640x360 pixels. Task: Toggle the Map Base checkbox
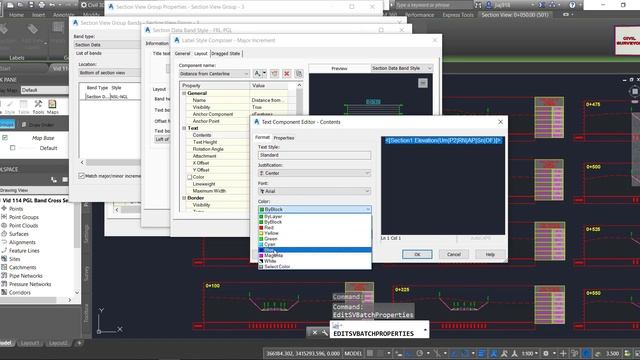coord(5,138)
